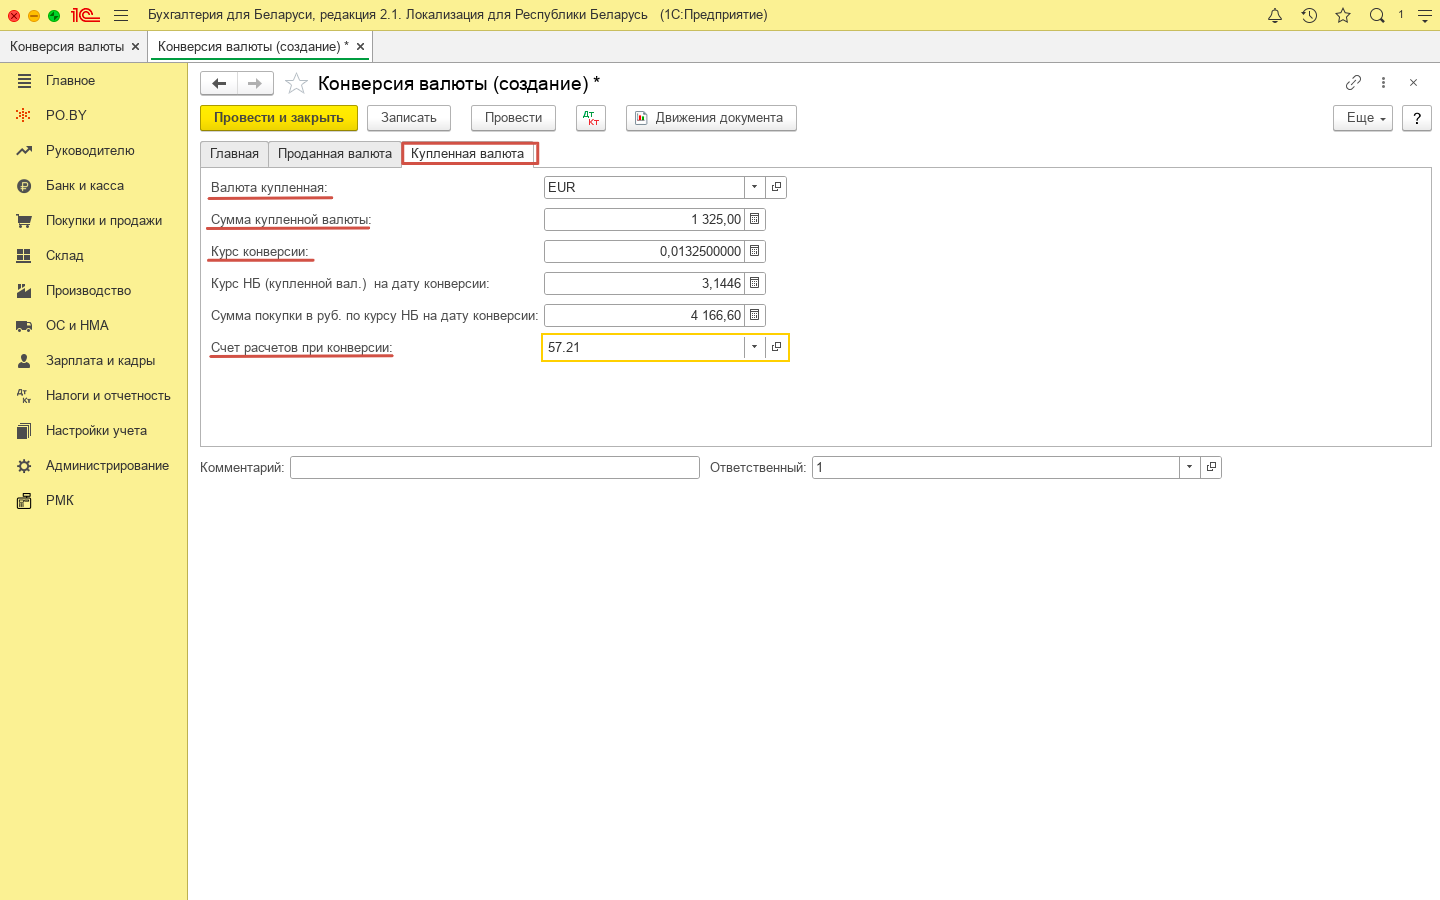Open calculator for Сумма купленной валюты field
Viewport: 1440px width, 900px height.
pyautogui.click(x=755, y=219)
